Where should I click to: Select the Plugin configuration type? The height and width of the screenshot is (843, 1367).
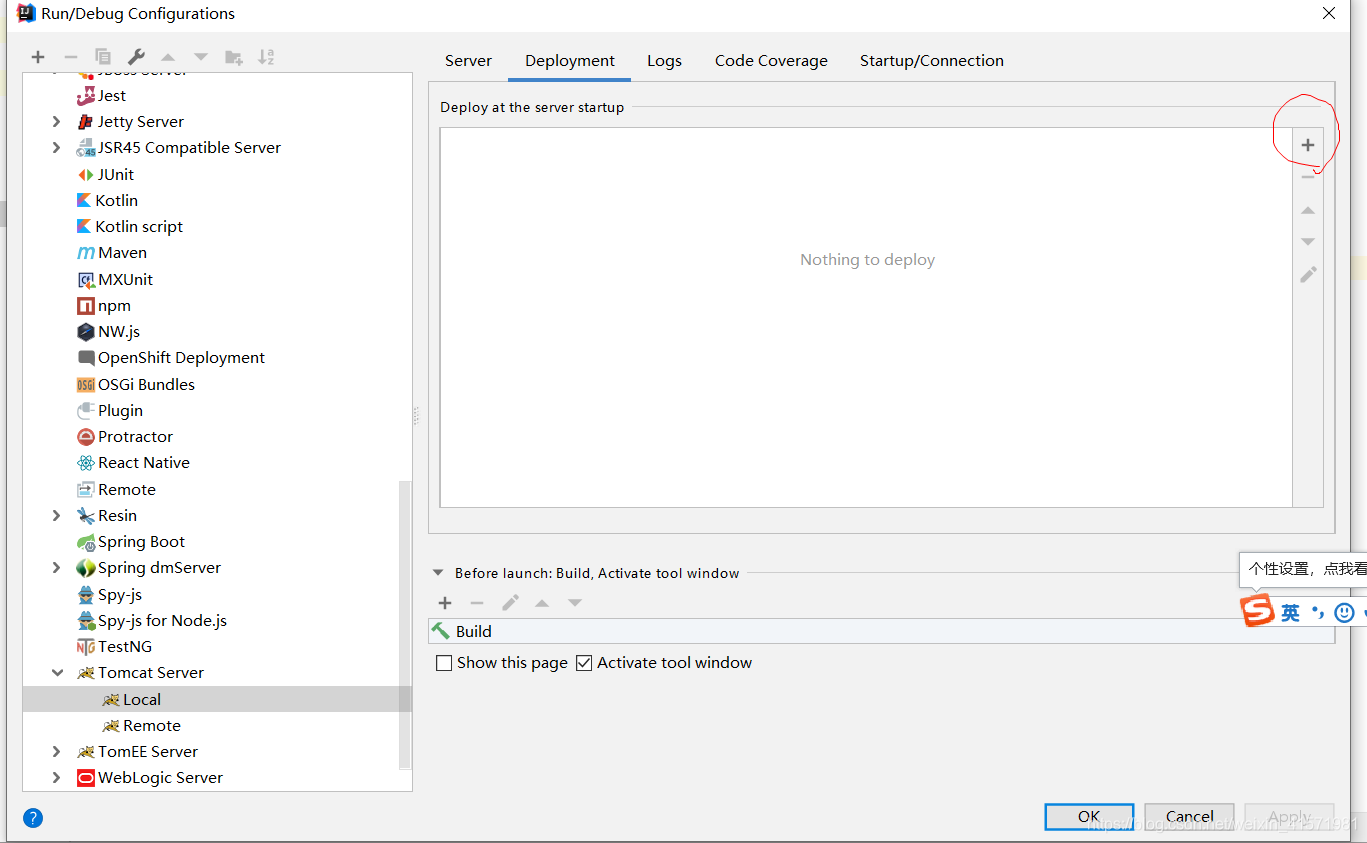tap(110, 410)
